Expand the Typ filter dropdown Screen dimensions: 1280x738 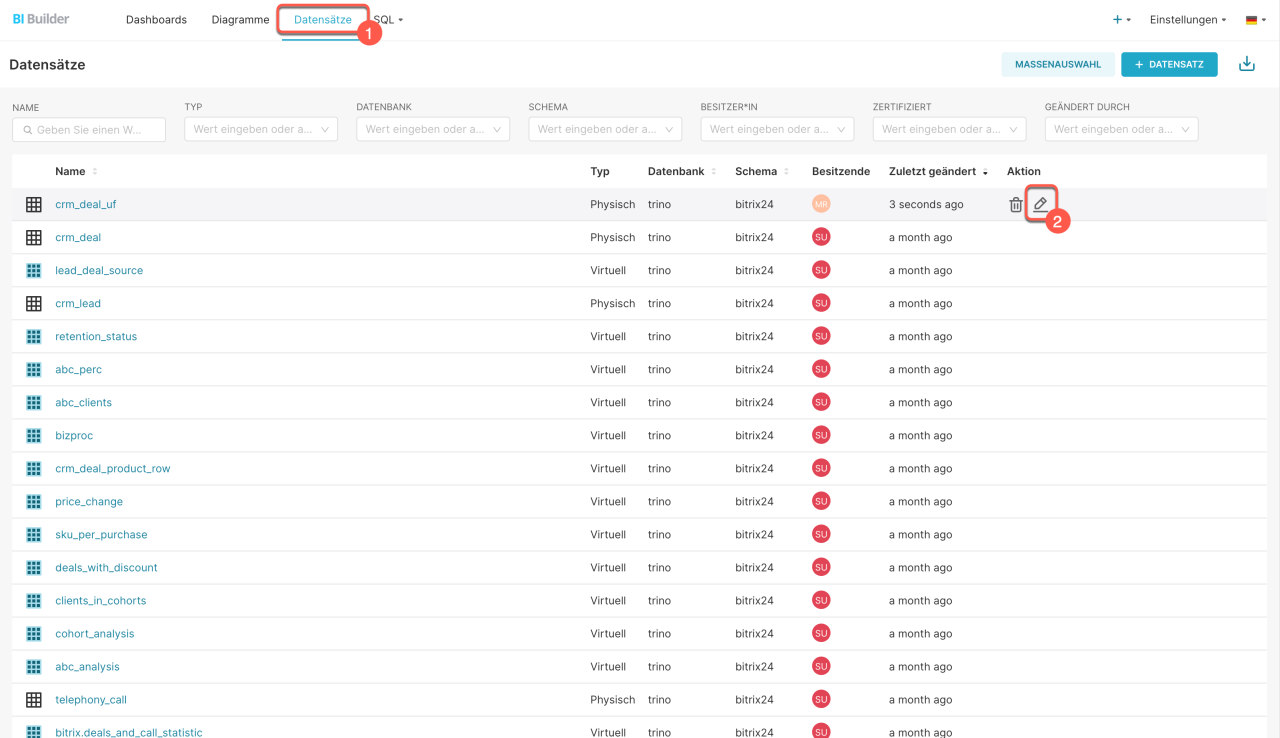[x=261, y=129]
